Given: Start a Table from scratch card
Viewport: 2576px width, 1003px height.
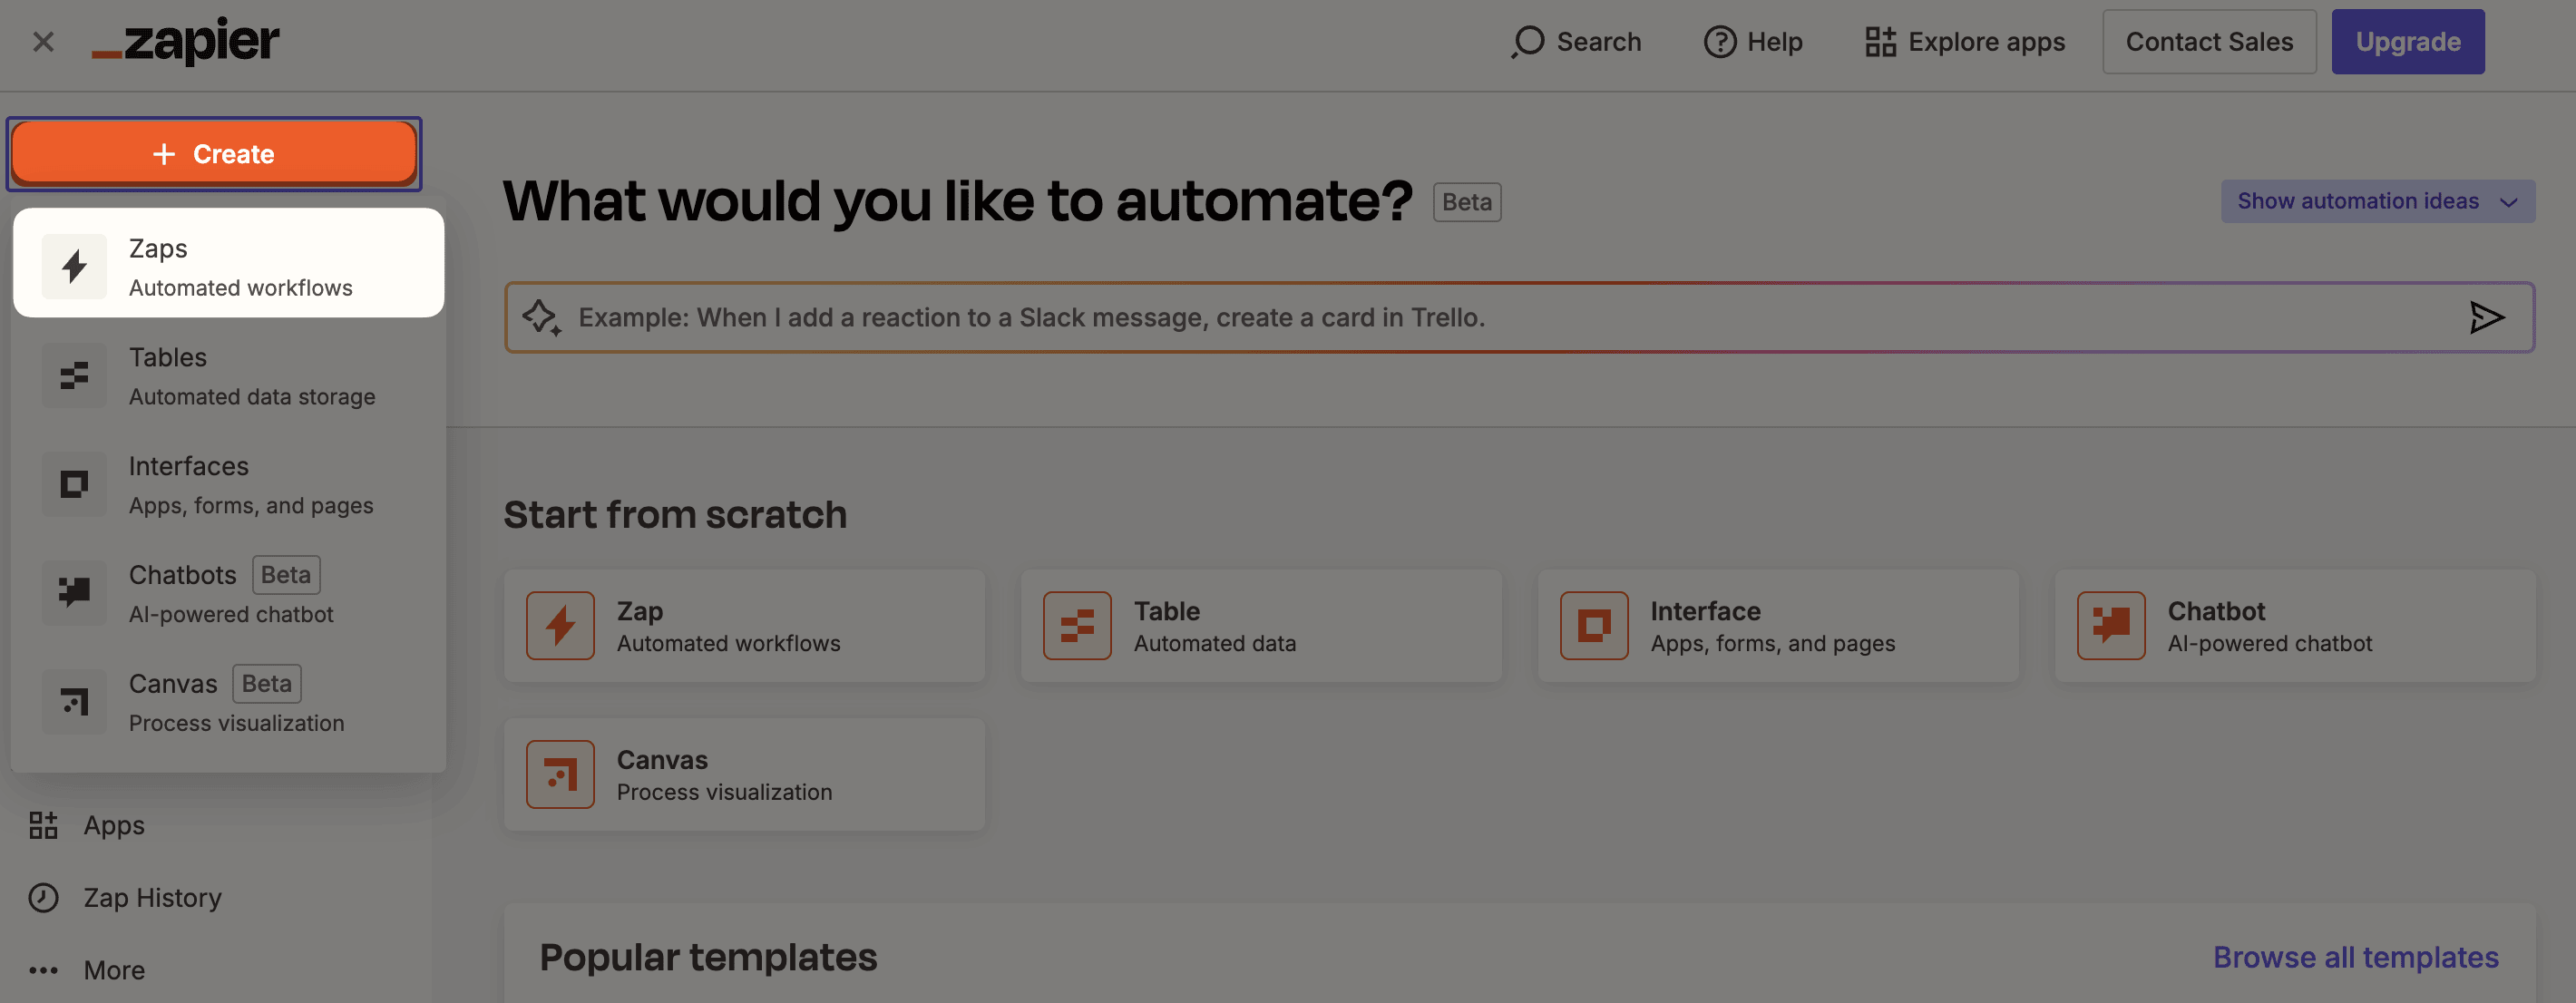Looking at the screenshot, I should [1260, 626].
